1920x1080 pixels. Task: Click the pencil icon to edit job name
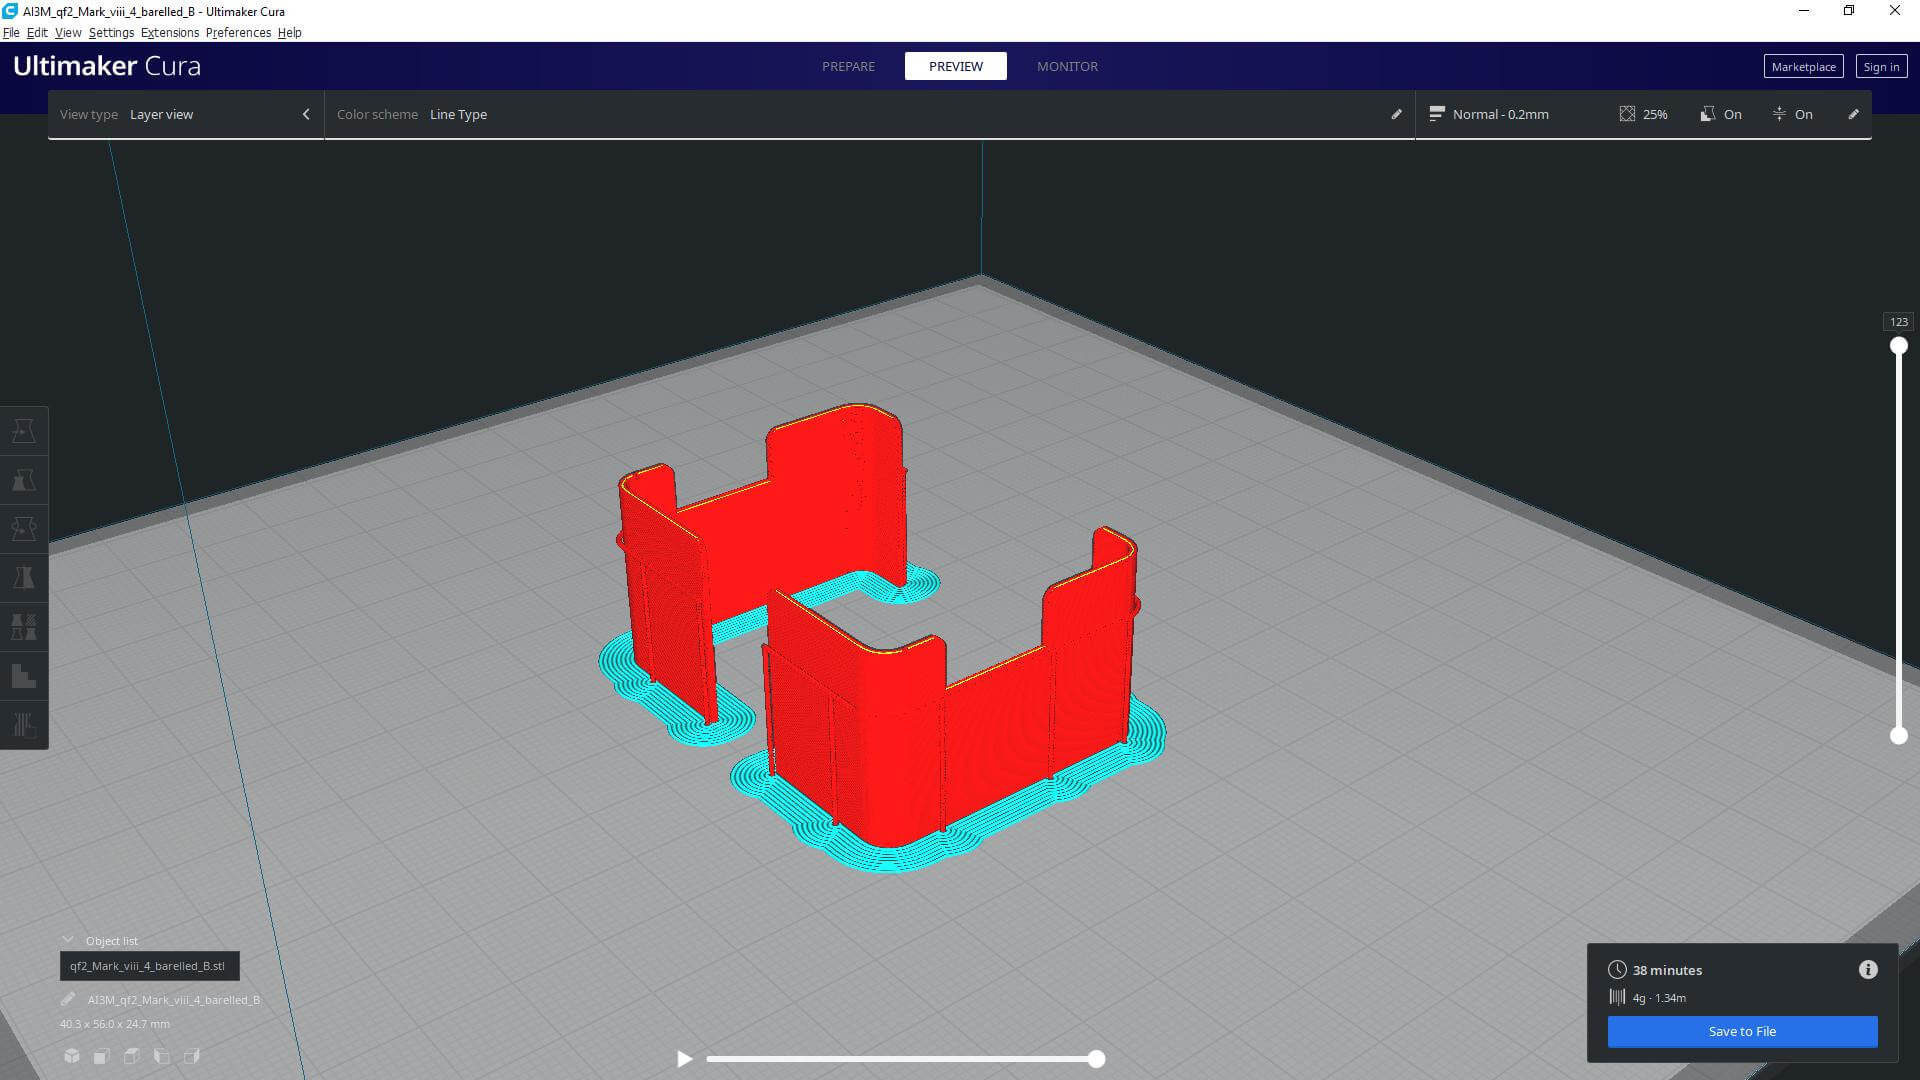(x=68, y=999)
